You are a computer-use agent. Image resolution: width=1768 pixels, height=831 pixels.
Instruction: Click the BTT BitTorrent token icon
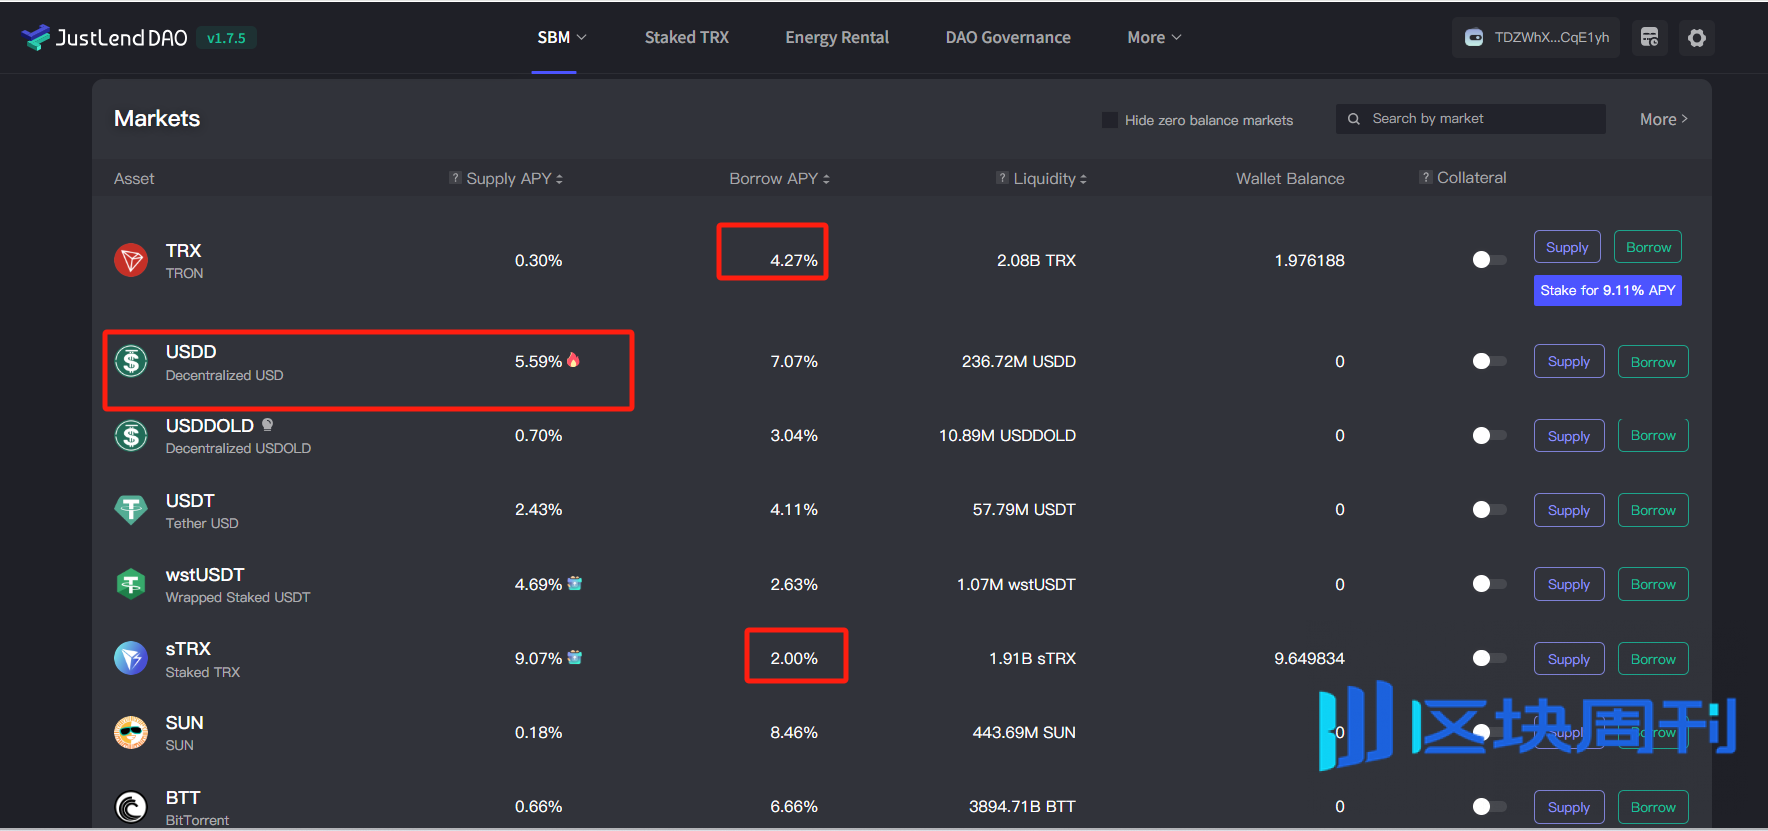[x=131, y=807]
